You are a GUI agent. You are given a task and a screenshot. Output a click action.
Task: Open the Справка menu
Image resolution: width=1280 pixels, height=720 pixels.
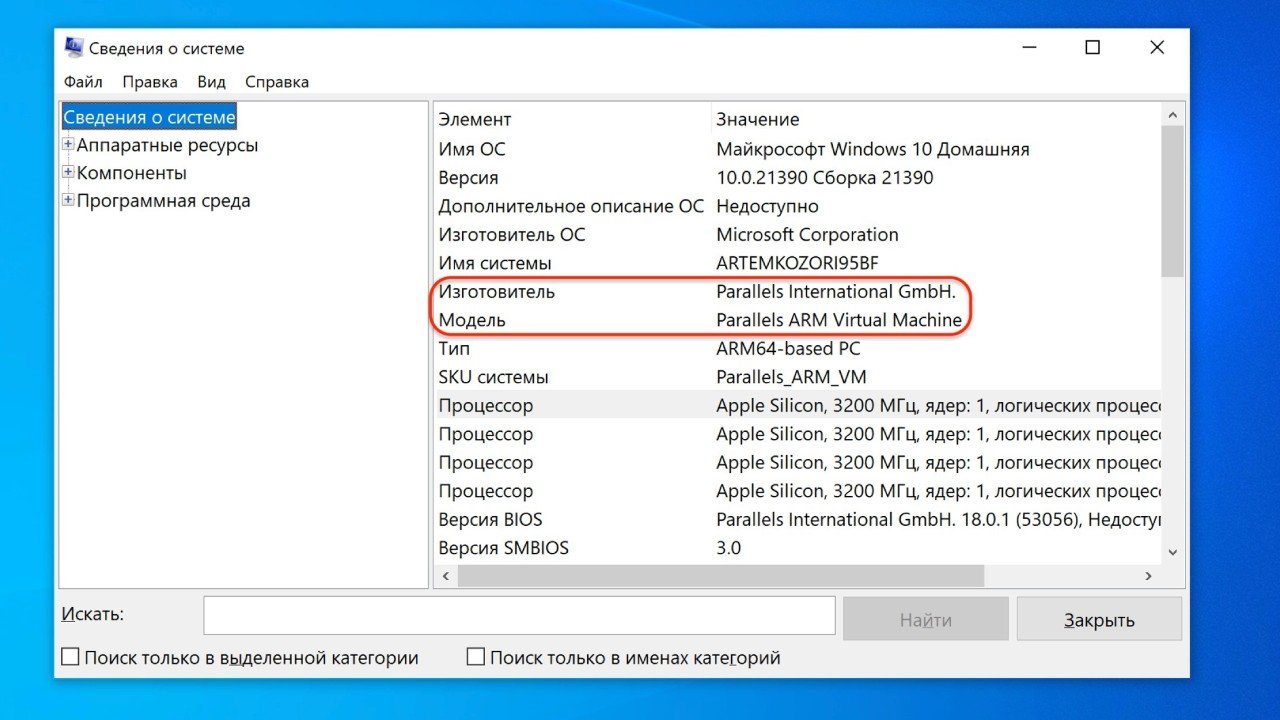277,82
